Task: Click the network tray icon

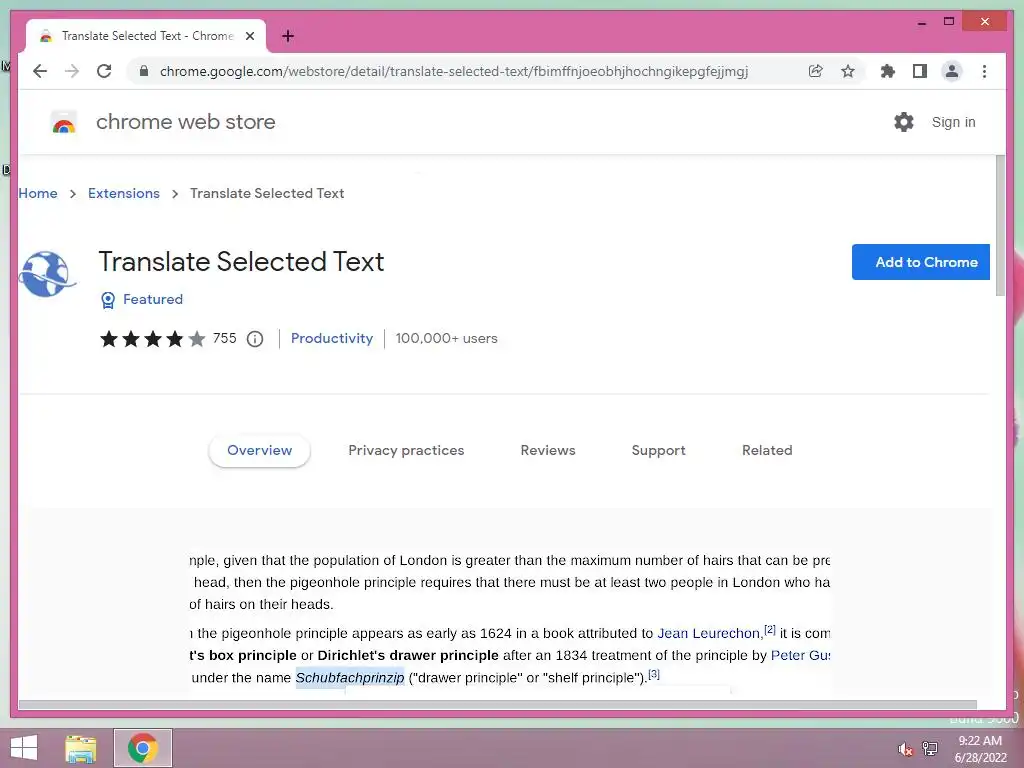Action: 930,748
